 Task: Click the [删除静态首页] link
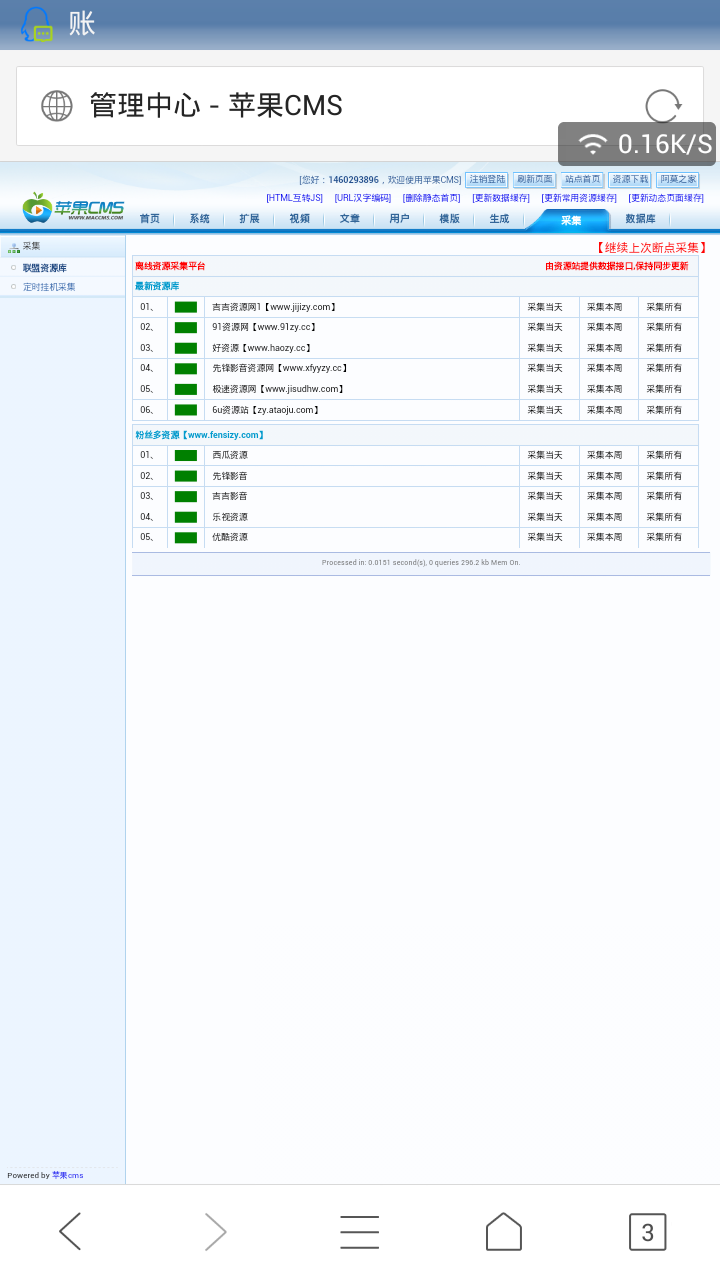[x=432, y=198]
